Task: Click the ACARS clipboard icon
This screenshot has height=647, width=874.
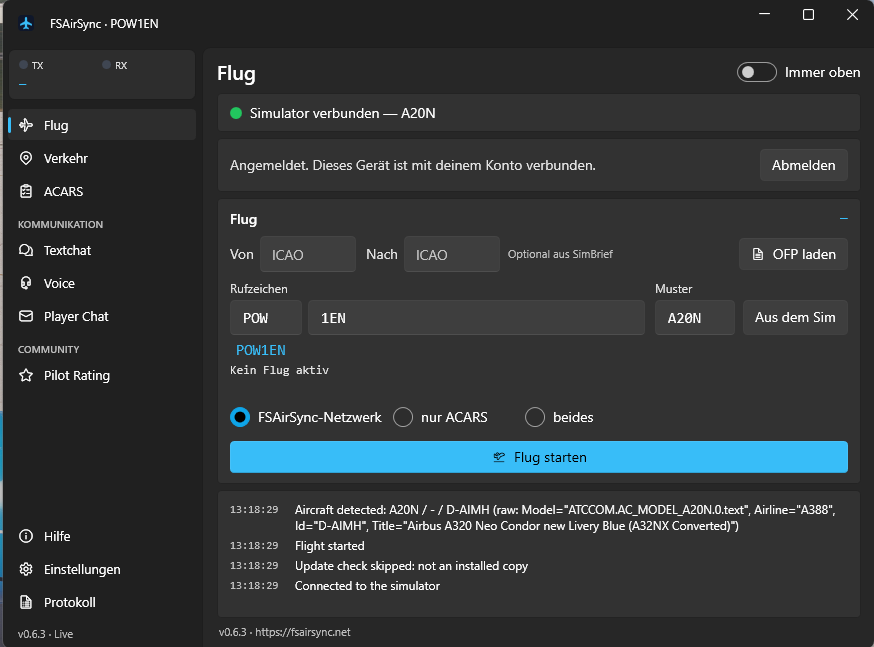Action: tap(26, 191)
